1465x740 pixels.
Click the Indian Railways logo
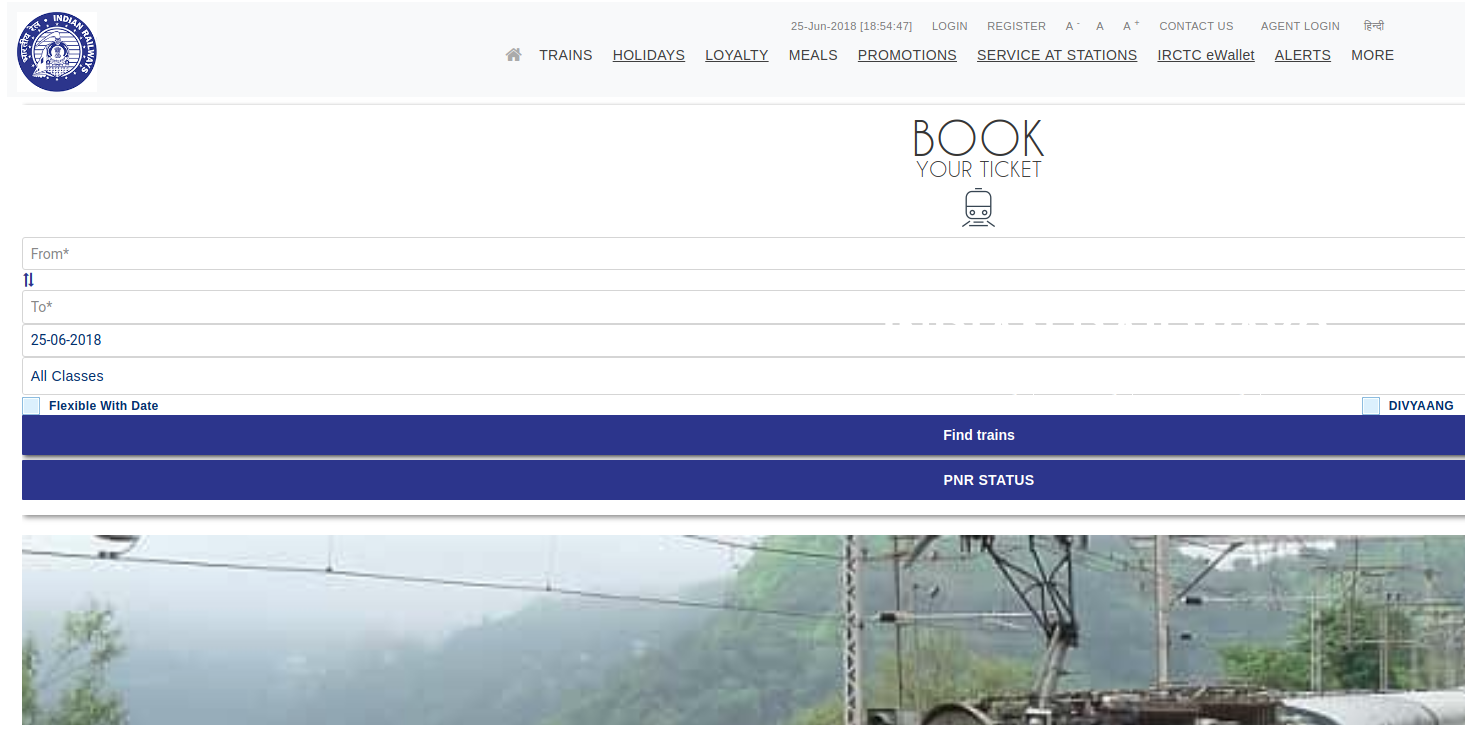coord(57,52)
